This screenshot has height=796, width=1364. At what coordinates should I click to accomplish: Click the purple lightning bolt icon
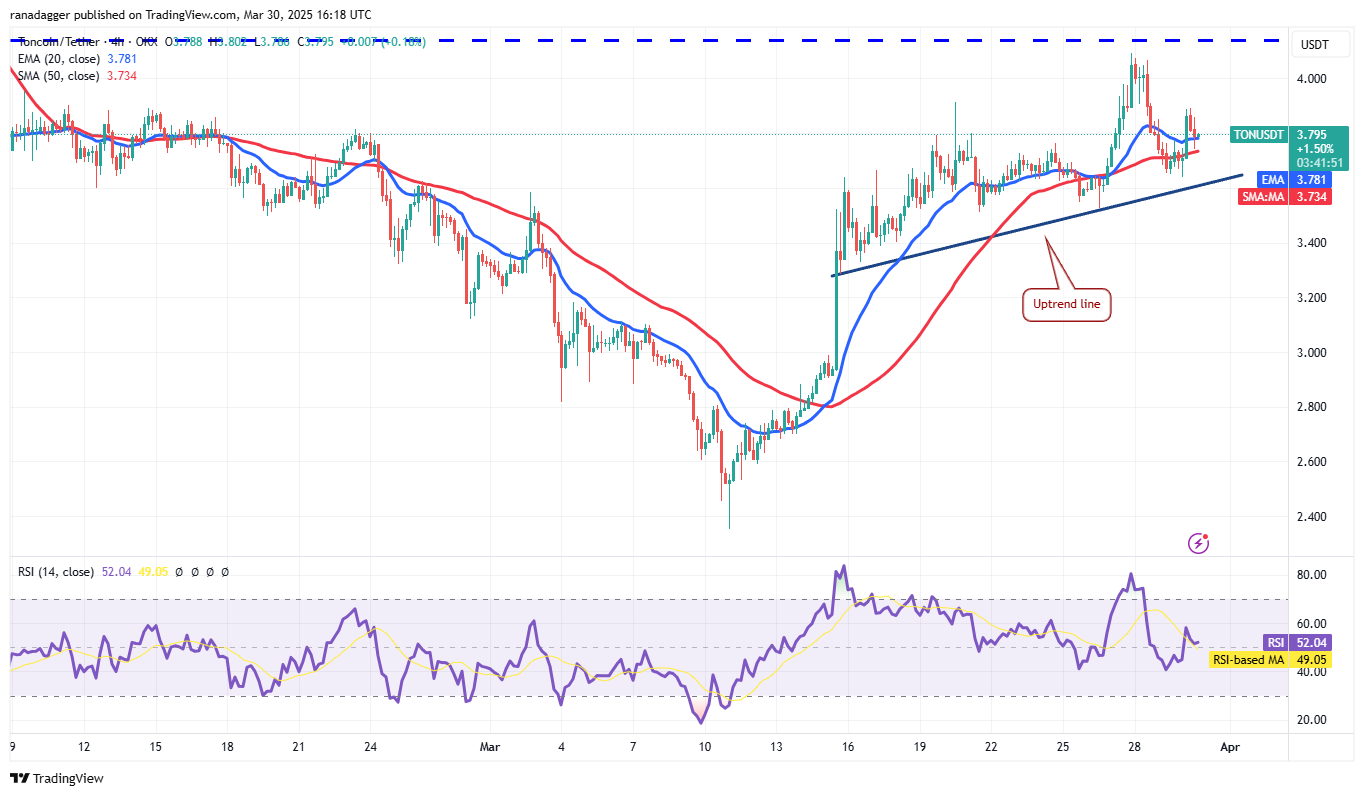coord(1198,543)
